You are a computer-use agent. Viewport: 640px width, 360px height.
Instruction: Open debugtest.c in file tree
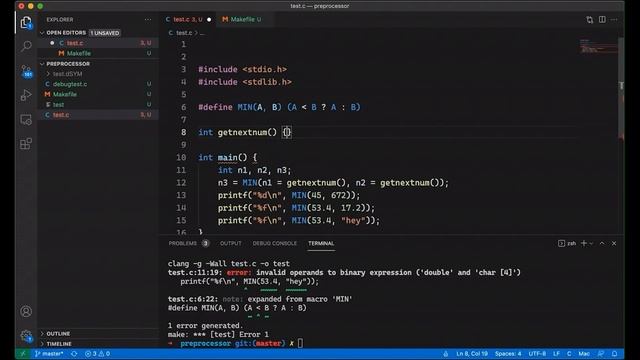click(x=98, y=84)
